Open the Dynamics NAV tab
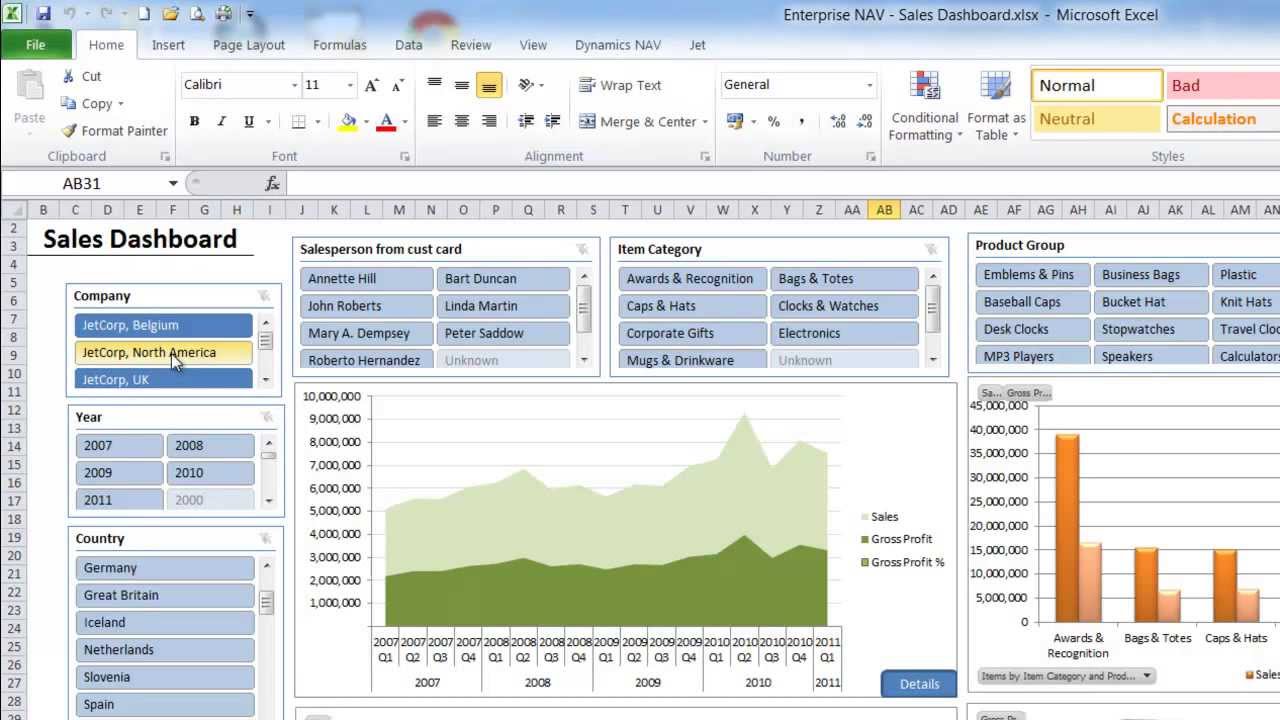 618,45
